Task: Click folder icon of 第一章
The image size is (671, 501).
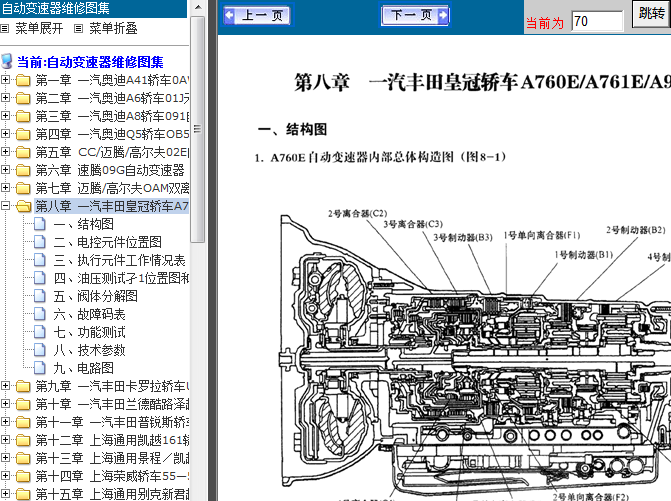Action: [23, 80]
